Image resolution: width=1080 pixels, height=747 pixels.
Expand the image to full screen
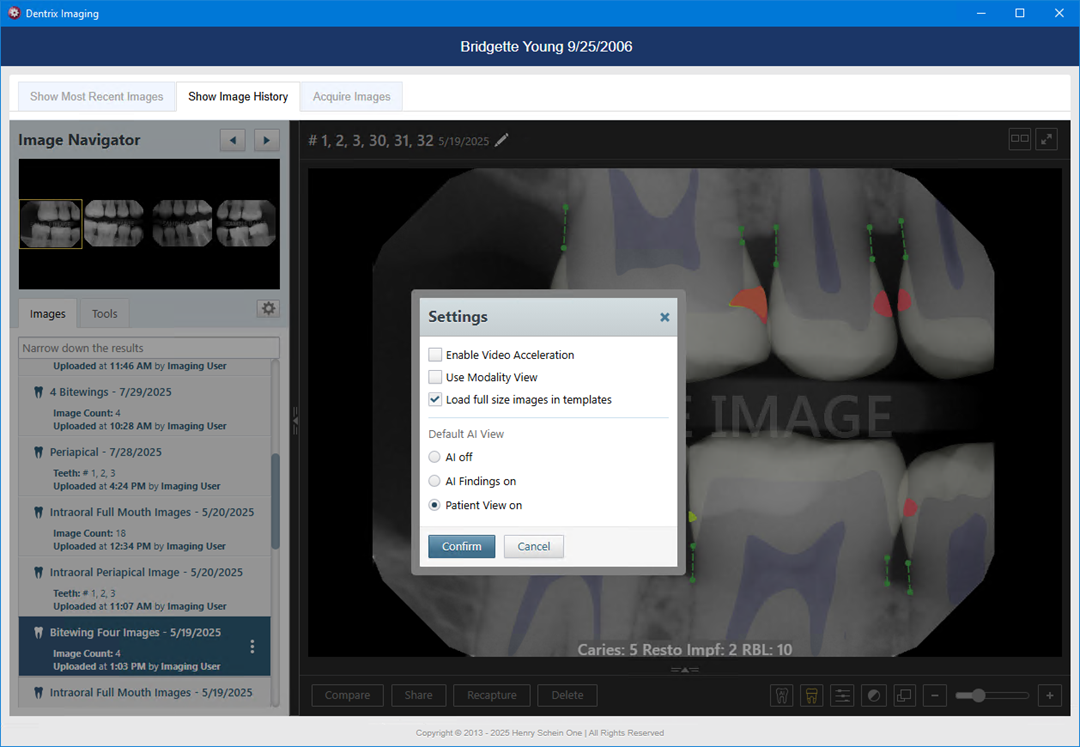(x=1047, y=139)
